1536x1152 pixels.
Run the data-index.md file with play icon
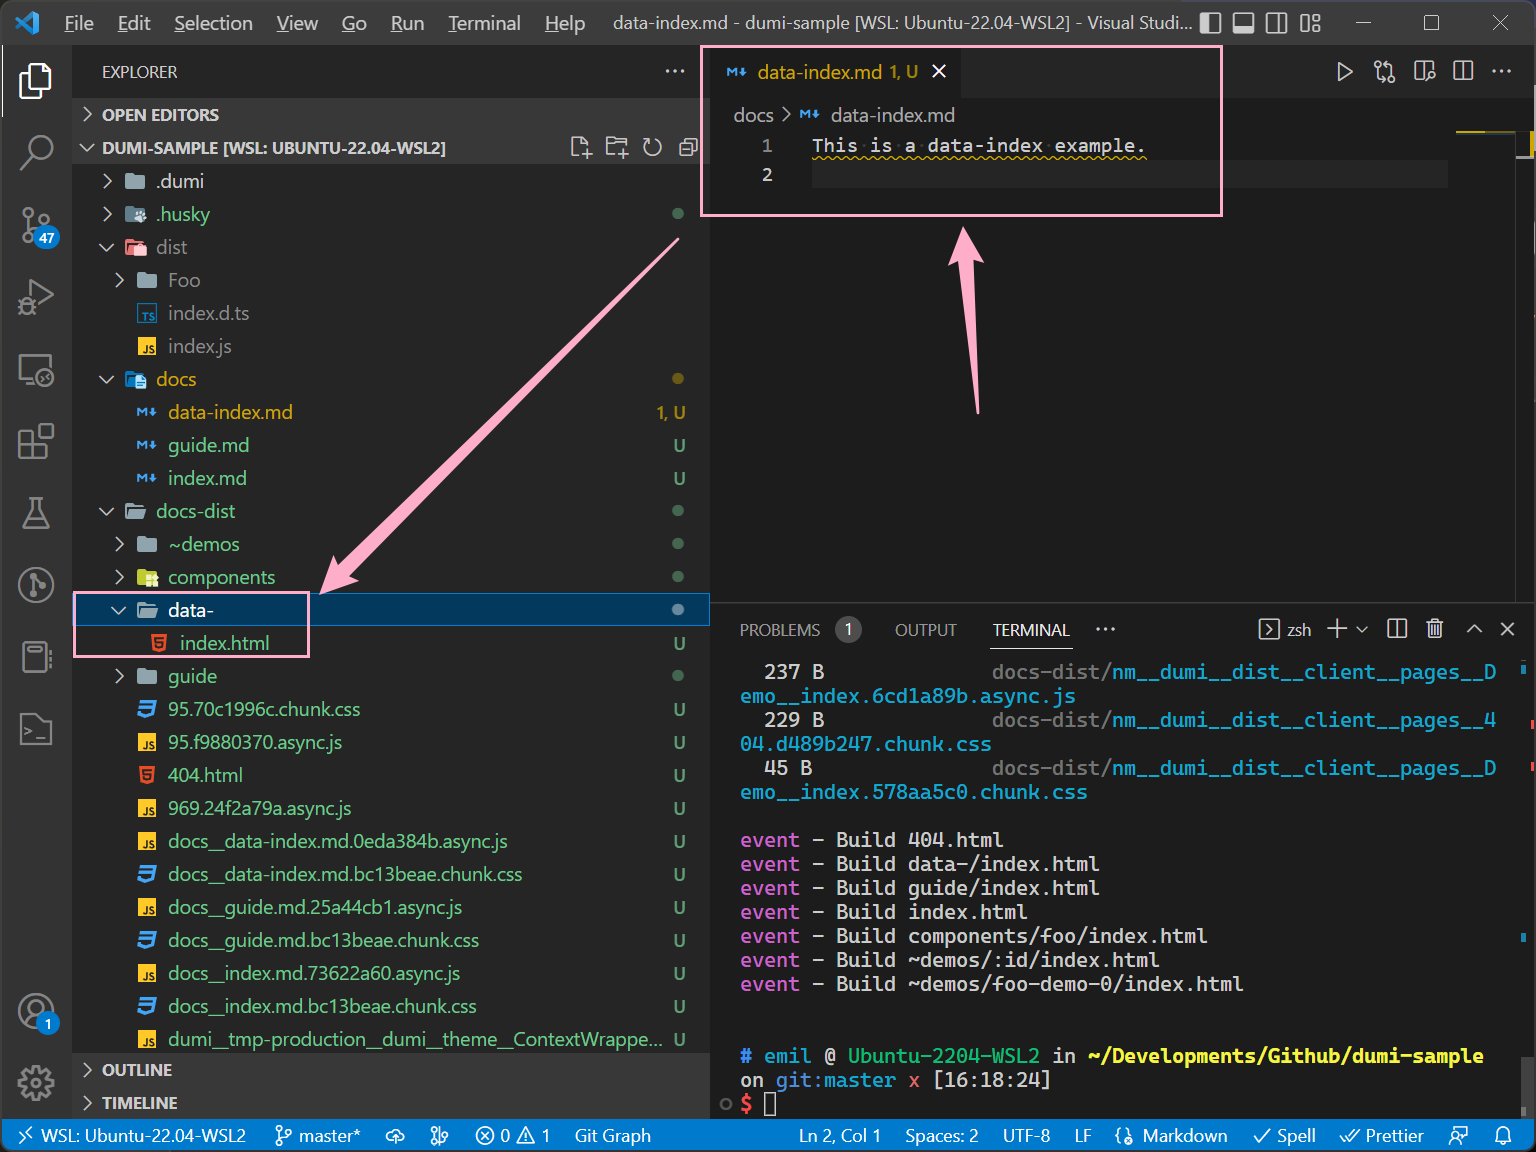click(x=1345, y=71)
